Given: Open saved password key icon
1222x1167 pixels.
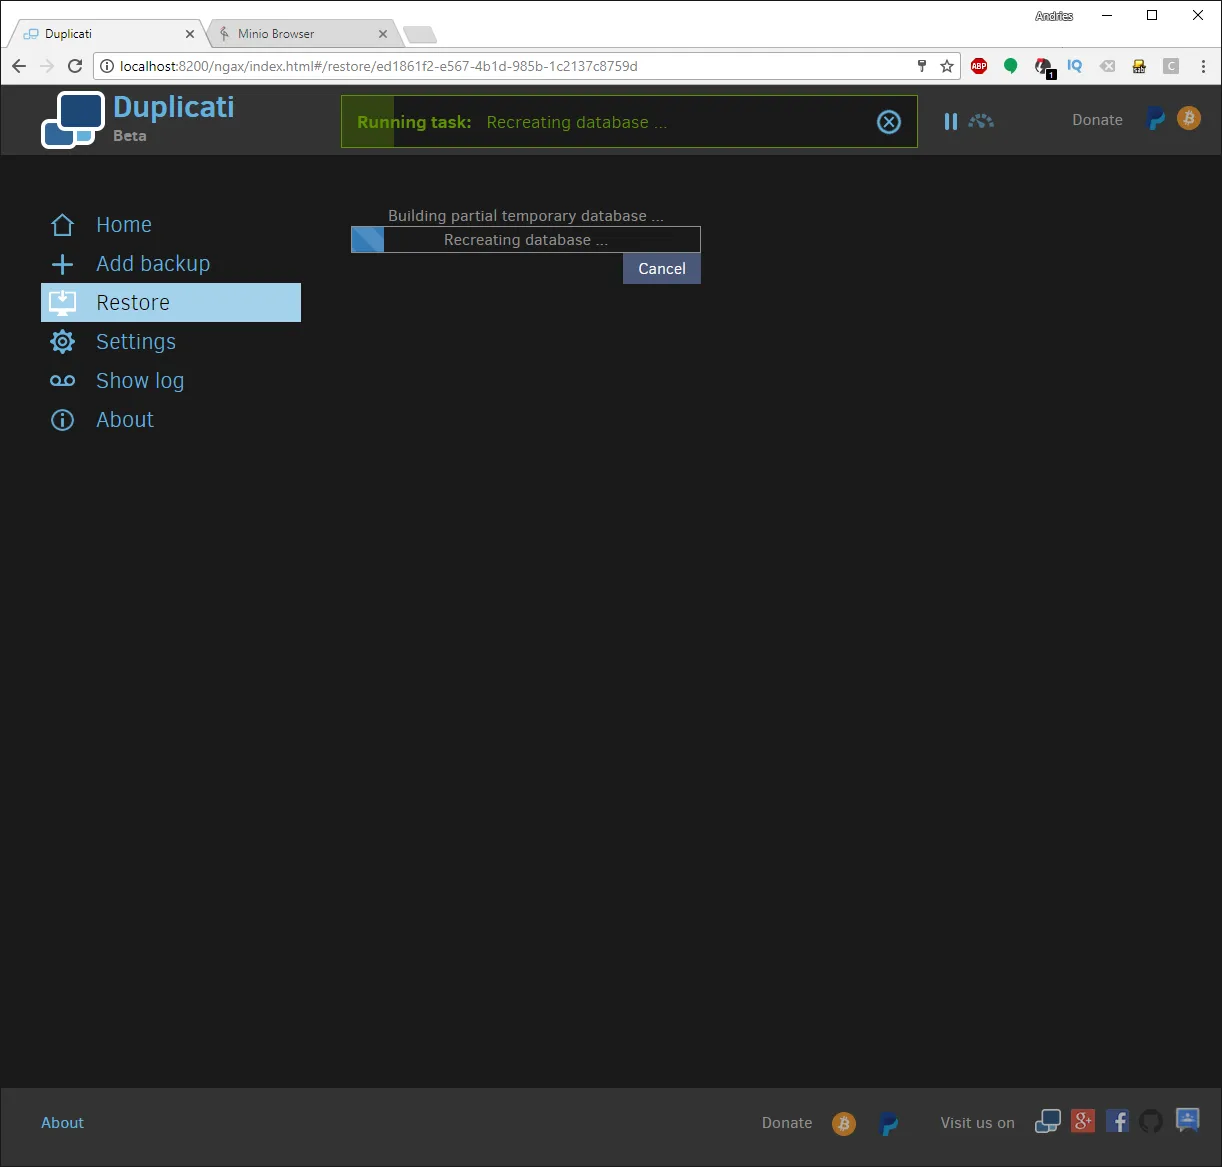Looking at the screenshot, I should coord(922,66).
